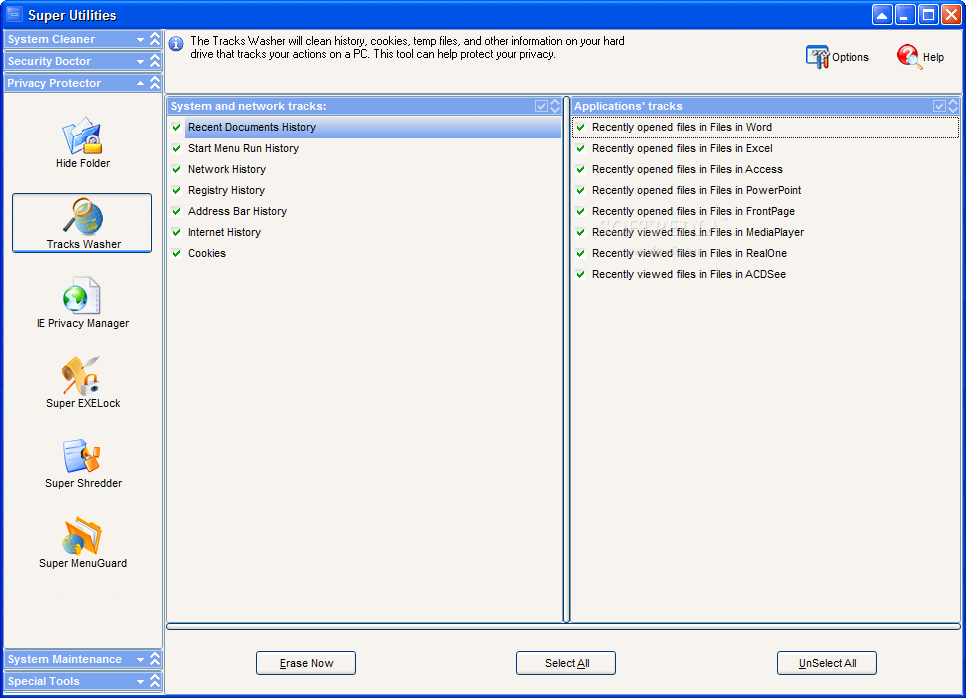Click the blue info icon beside description
Viewport: 966px width, 698px height.
[x=176, y=44]
